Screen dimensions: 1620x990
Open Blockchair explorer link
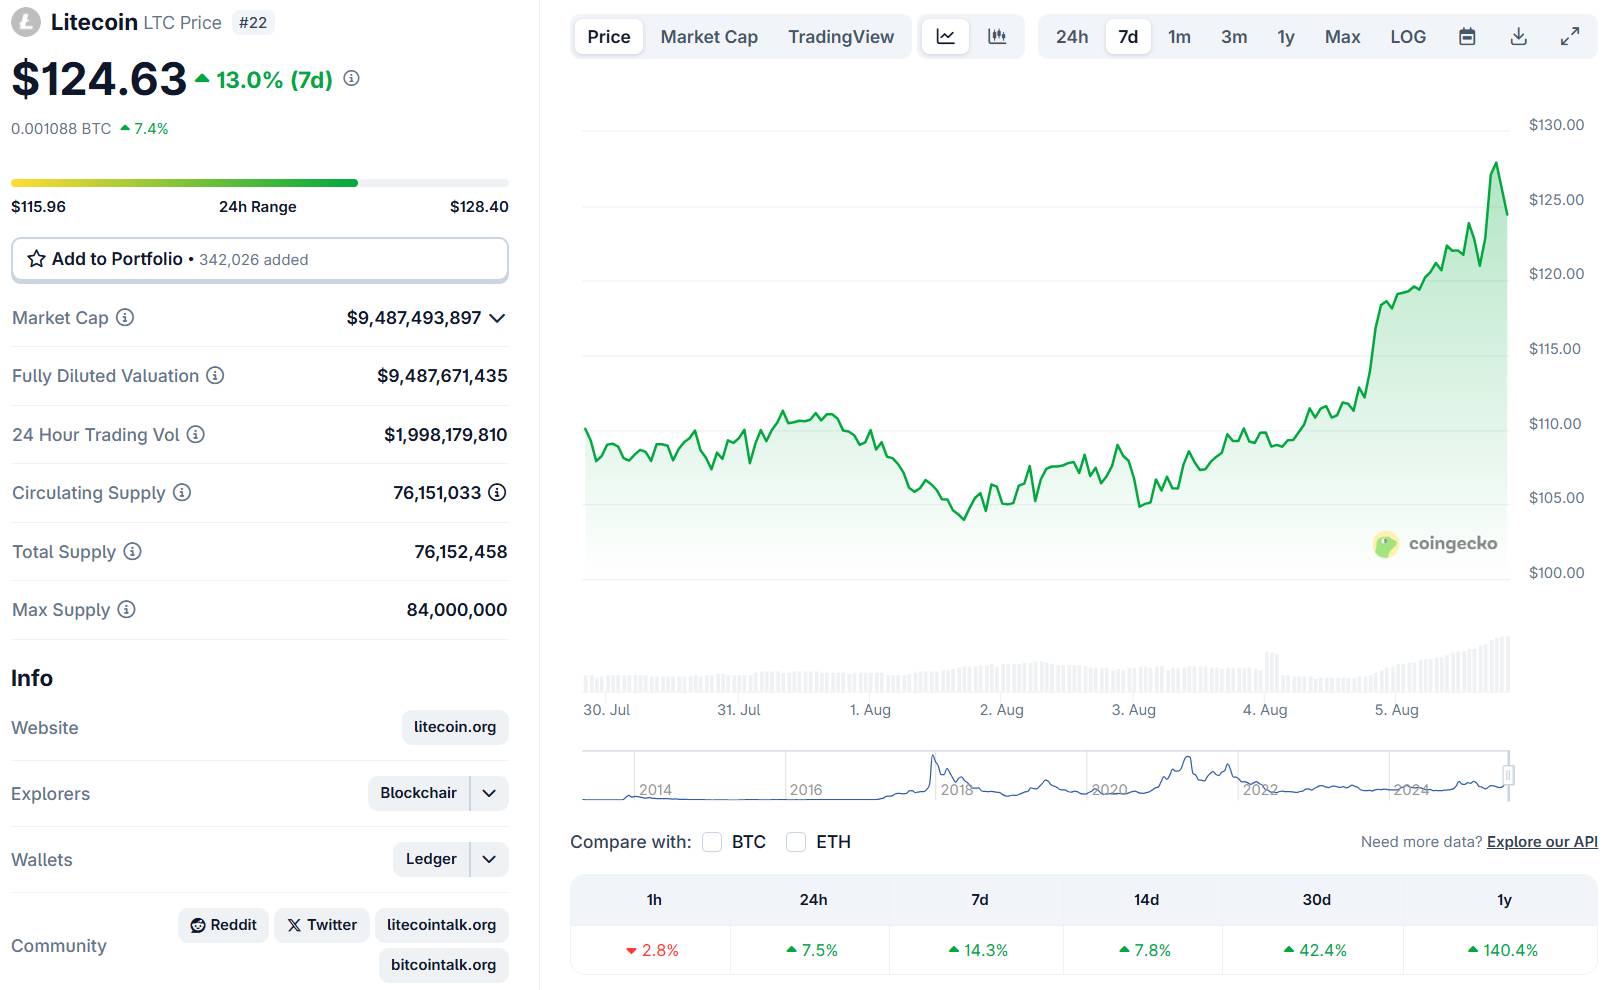click(418, 793)
